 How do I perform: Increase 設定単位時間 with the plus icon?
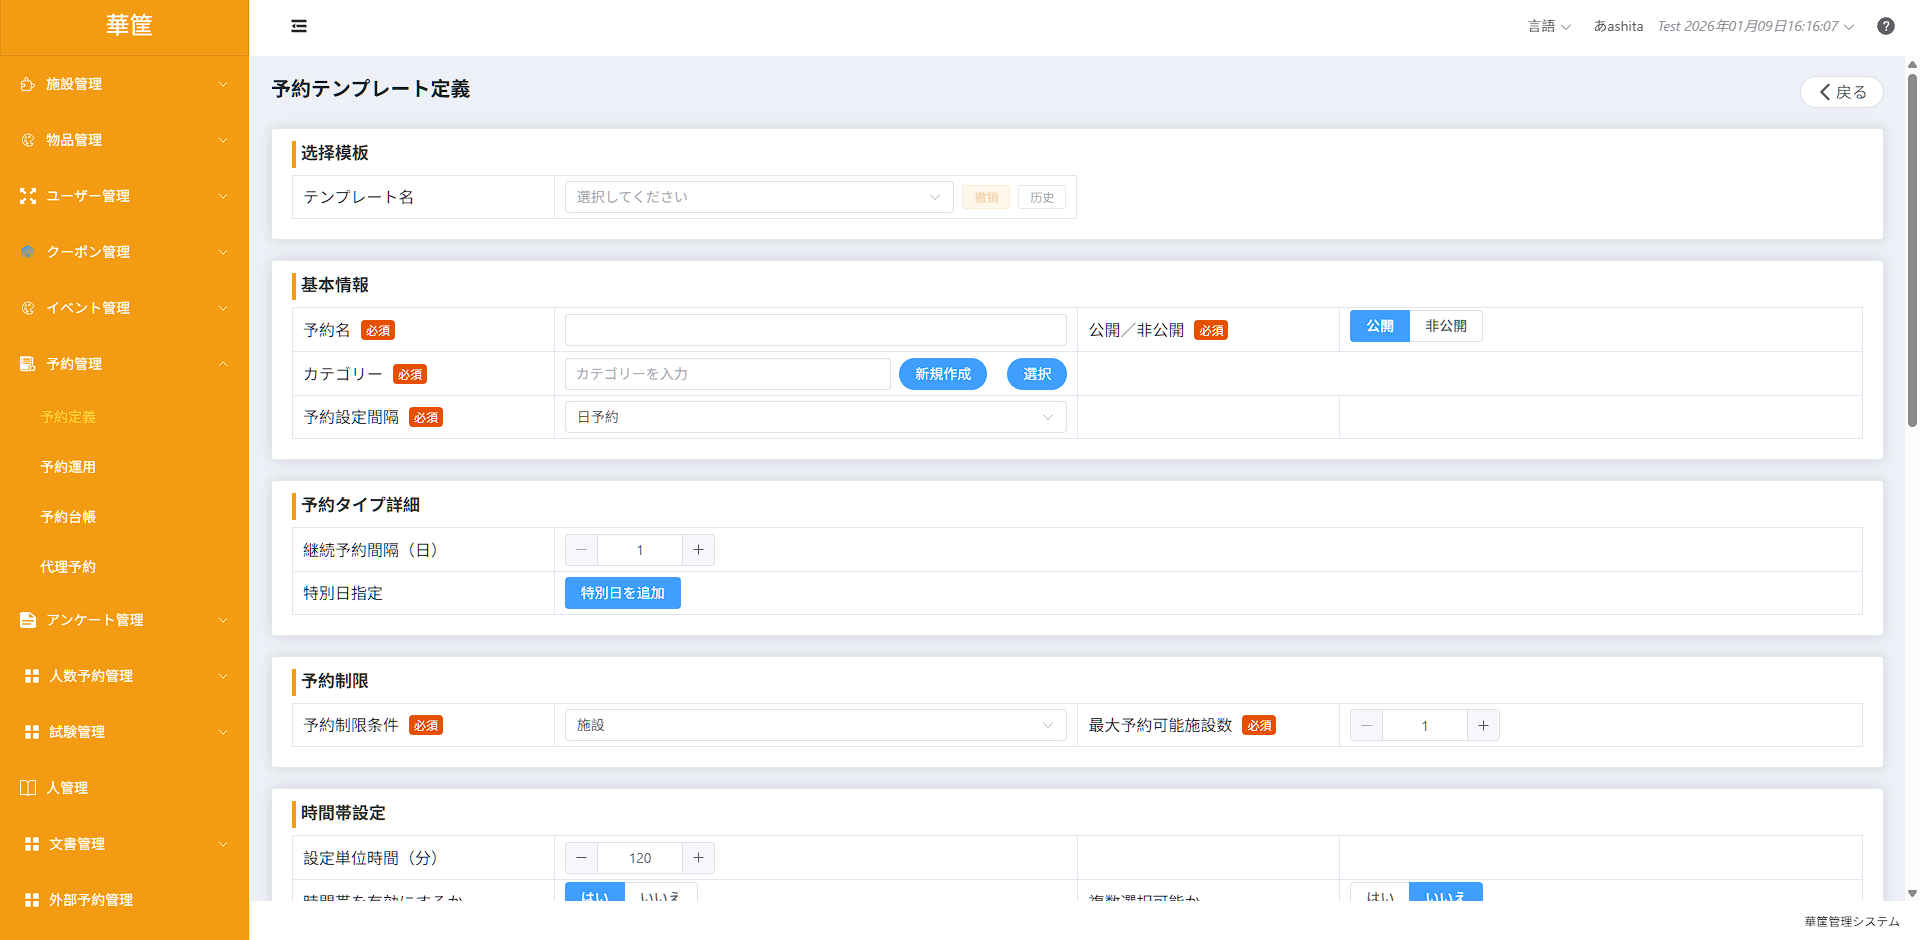pos(698,858)
